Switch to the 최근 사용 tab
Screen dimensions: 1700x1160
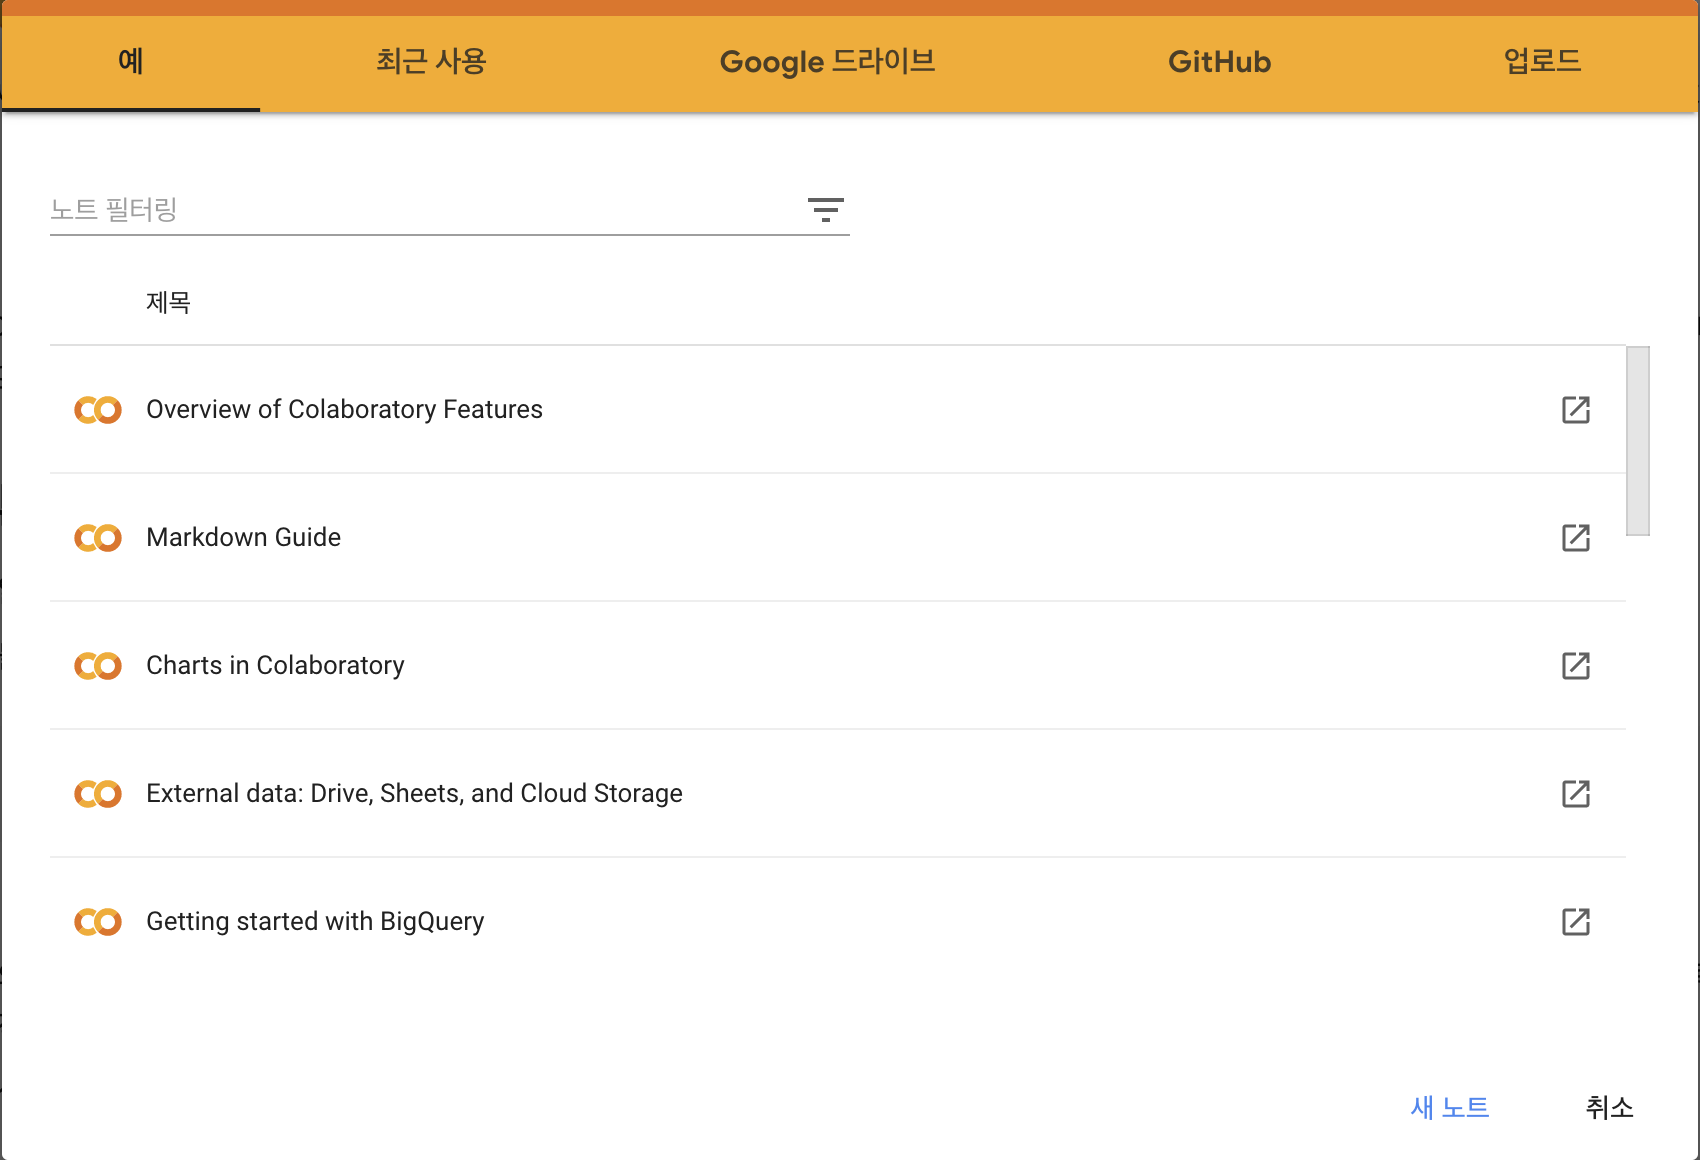pyautogui.click(x=431, y=62)
